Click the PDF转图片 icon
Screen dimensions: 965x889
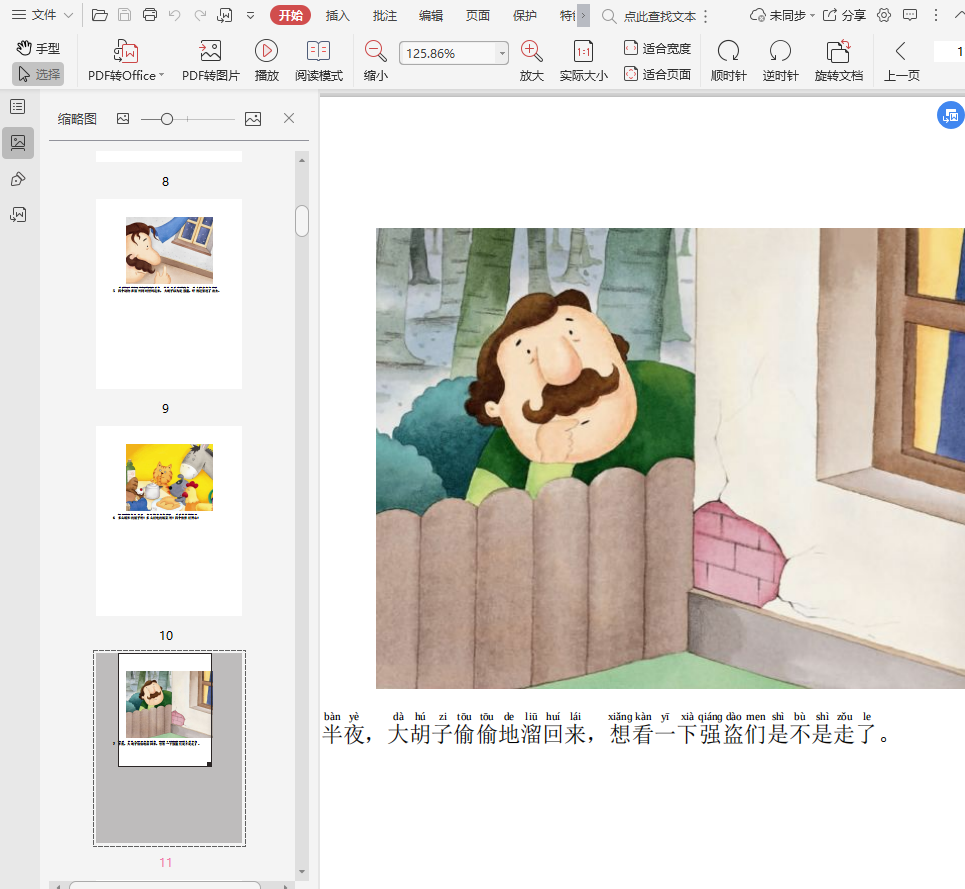[210, 52]
